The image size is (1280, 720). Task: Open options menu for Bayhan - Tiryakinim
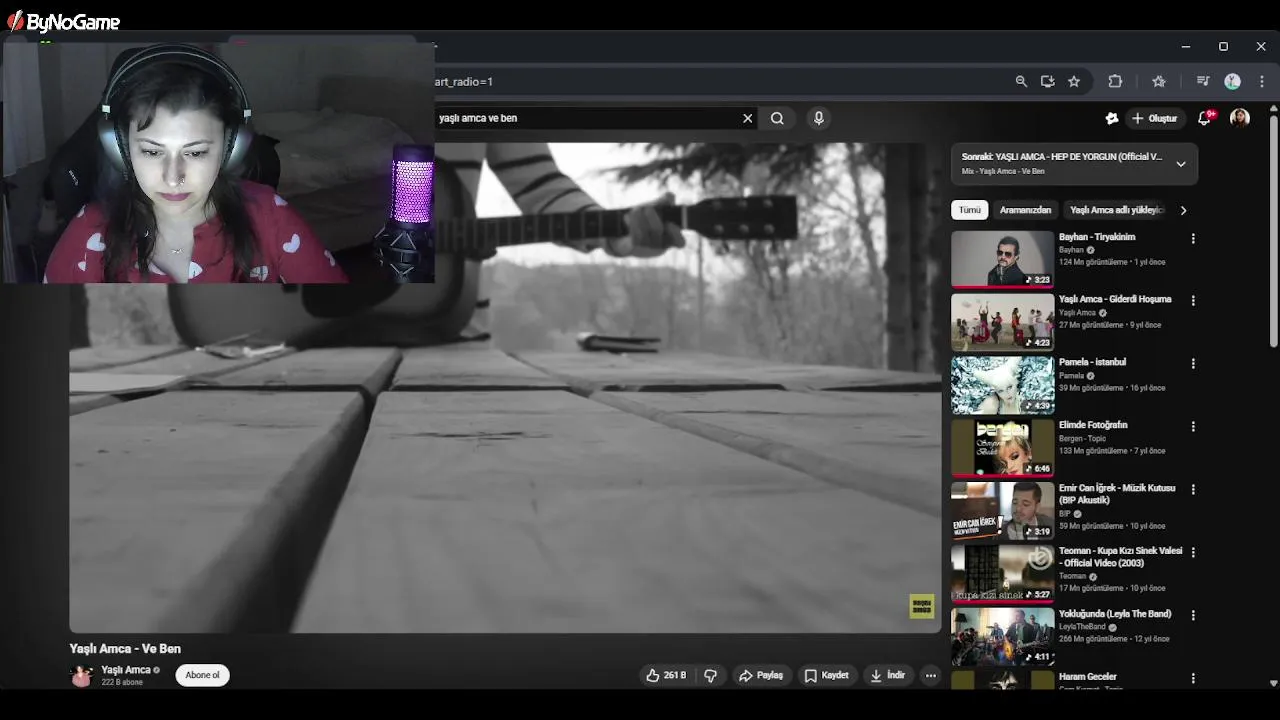point(1193,239)
